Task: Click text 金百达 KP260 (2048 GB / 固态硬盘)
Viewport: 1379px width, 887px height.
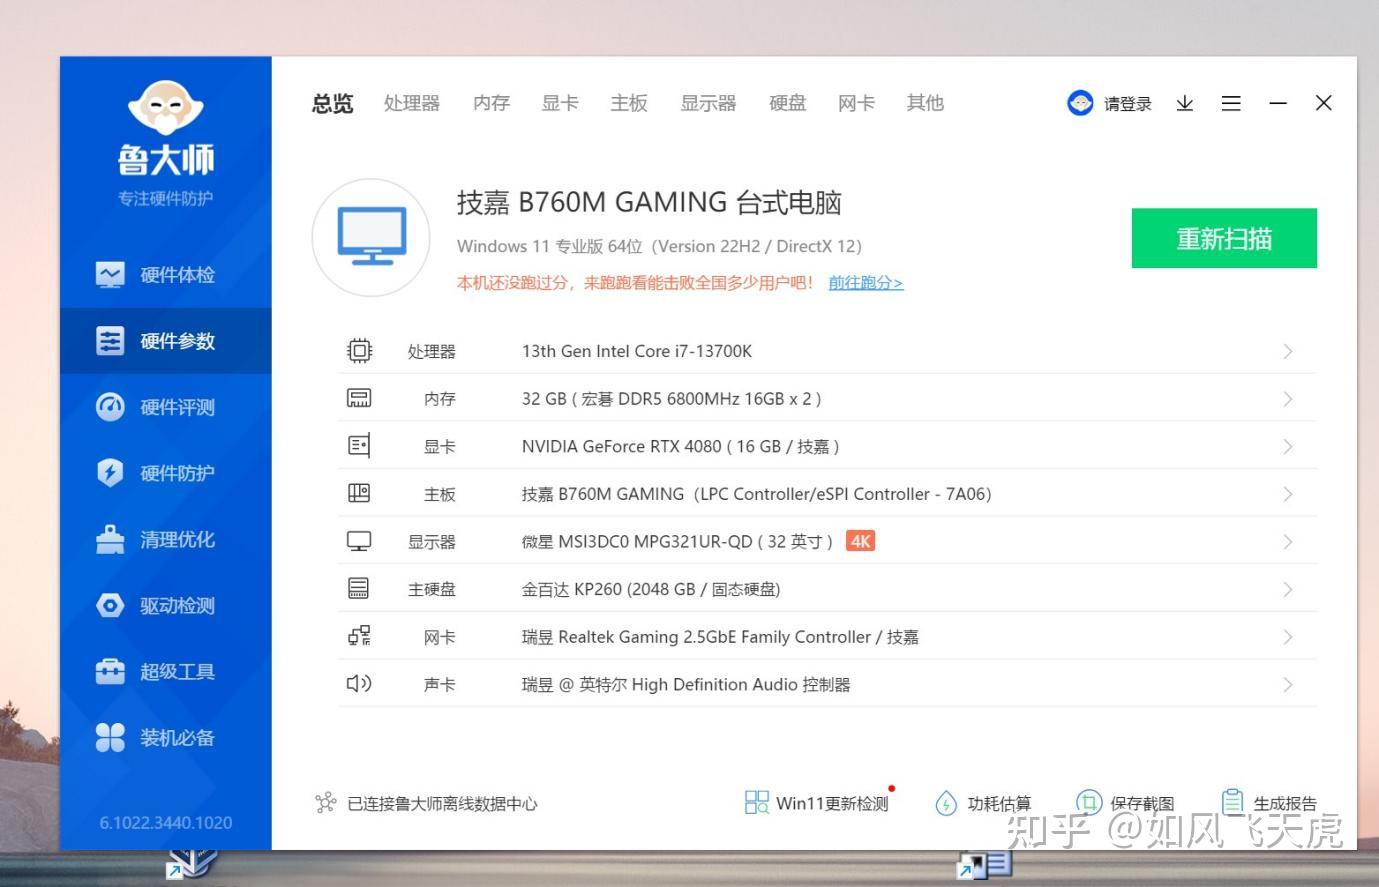Action: coord(651,589)
